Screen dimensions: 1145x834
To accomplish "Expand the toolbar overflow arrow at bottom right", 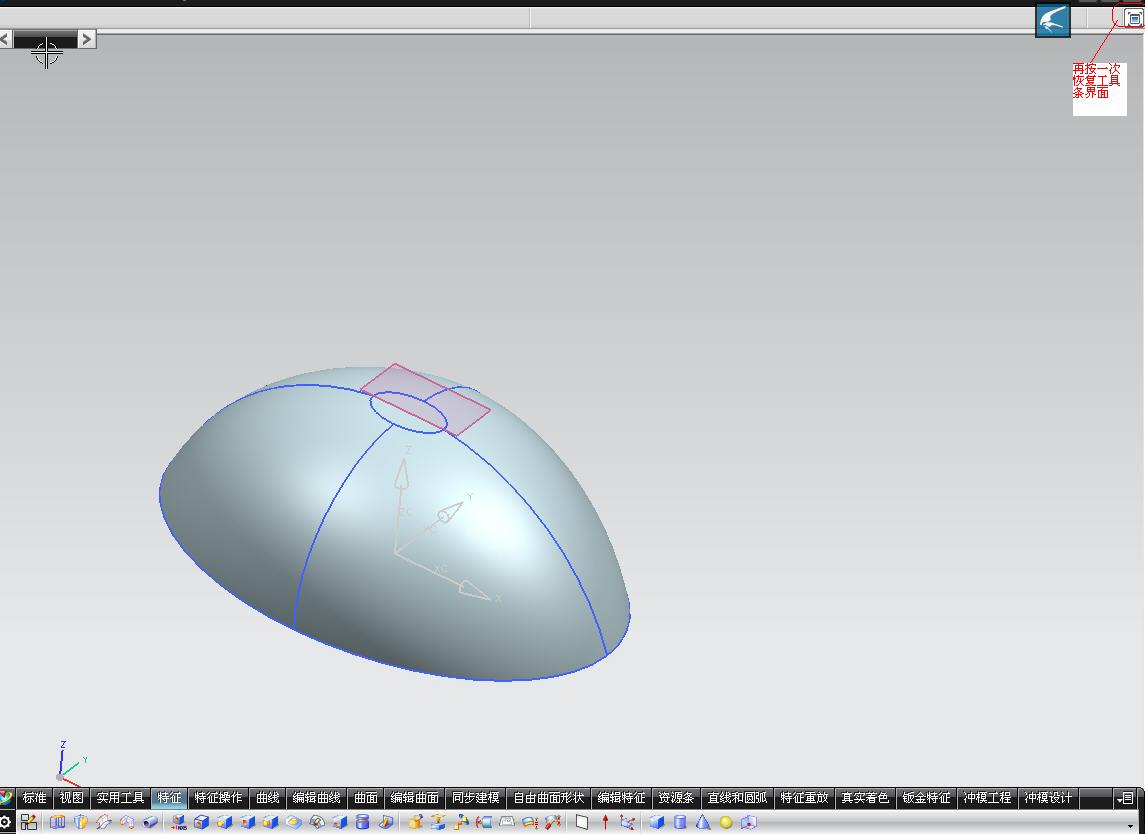I will click(1132, 827).
